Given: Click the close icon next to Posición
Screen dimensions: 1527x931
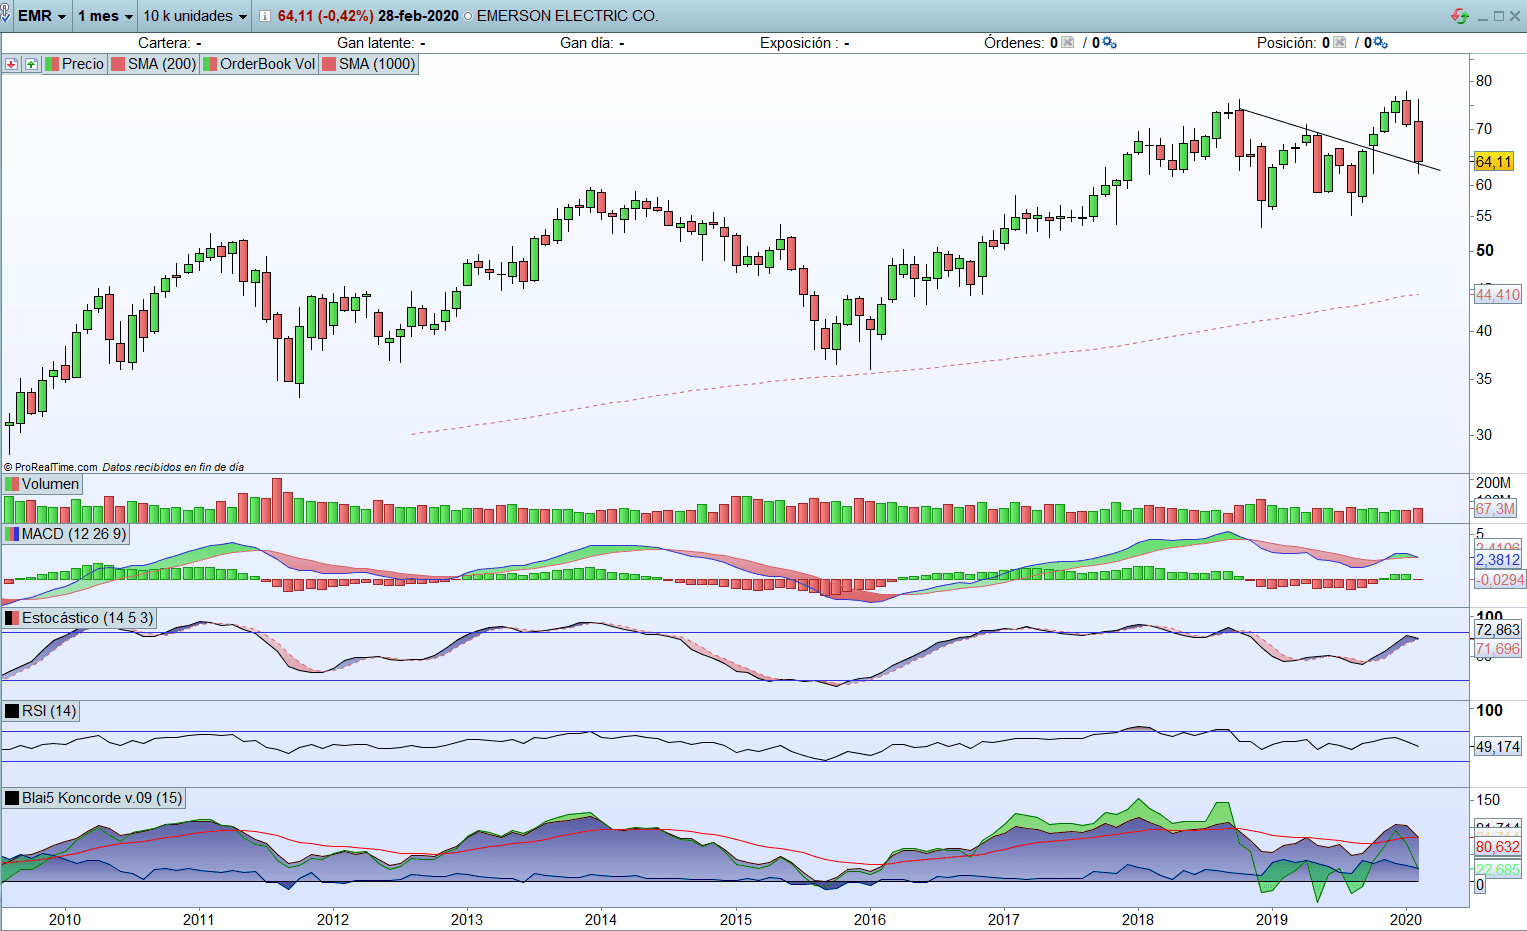Looking at the screenshot, I should click(x=1340, y=43).
